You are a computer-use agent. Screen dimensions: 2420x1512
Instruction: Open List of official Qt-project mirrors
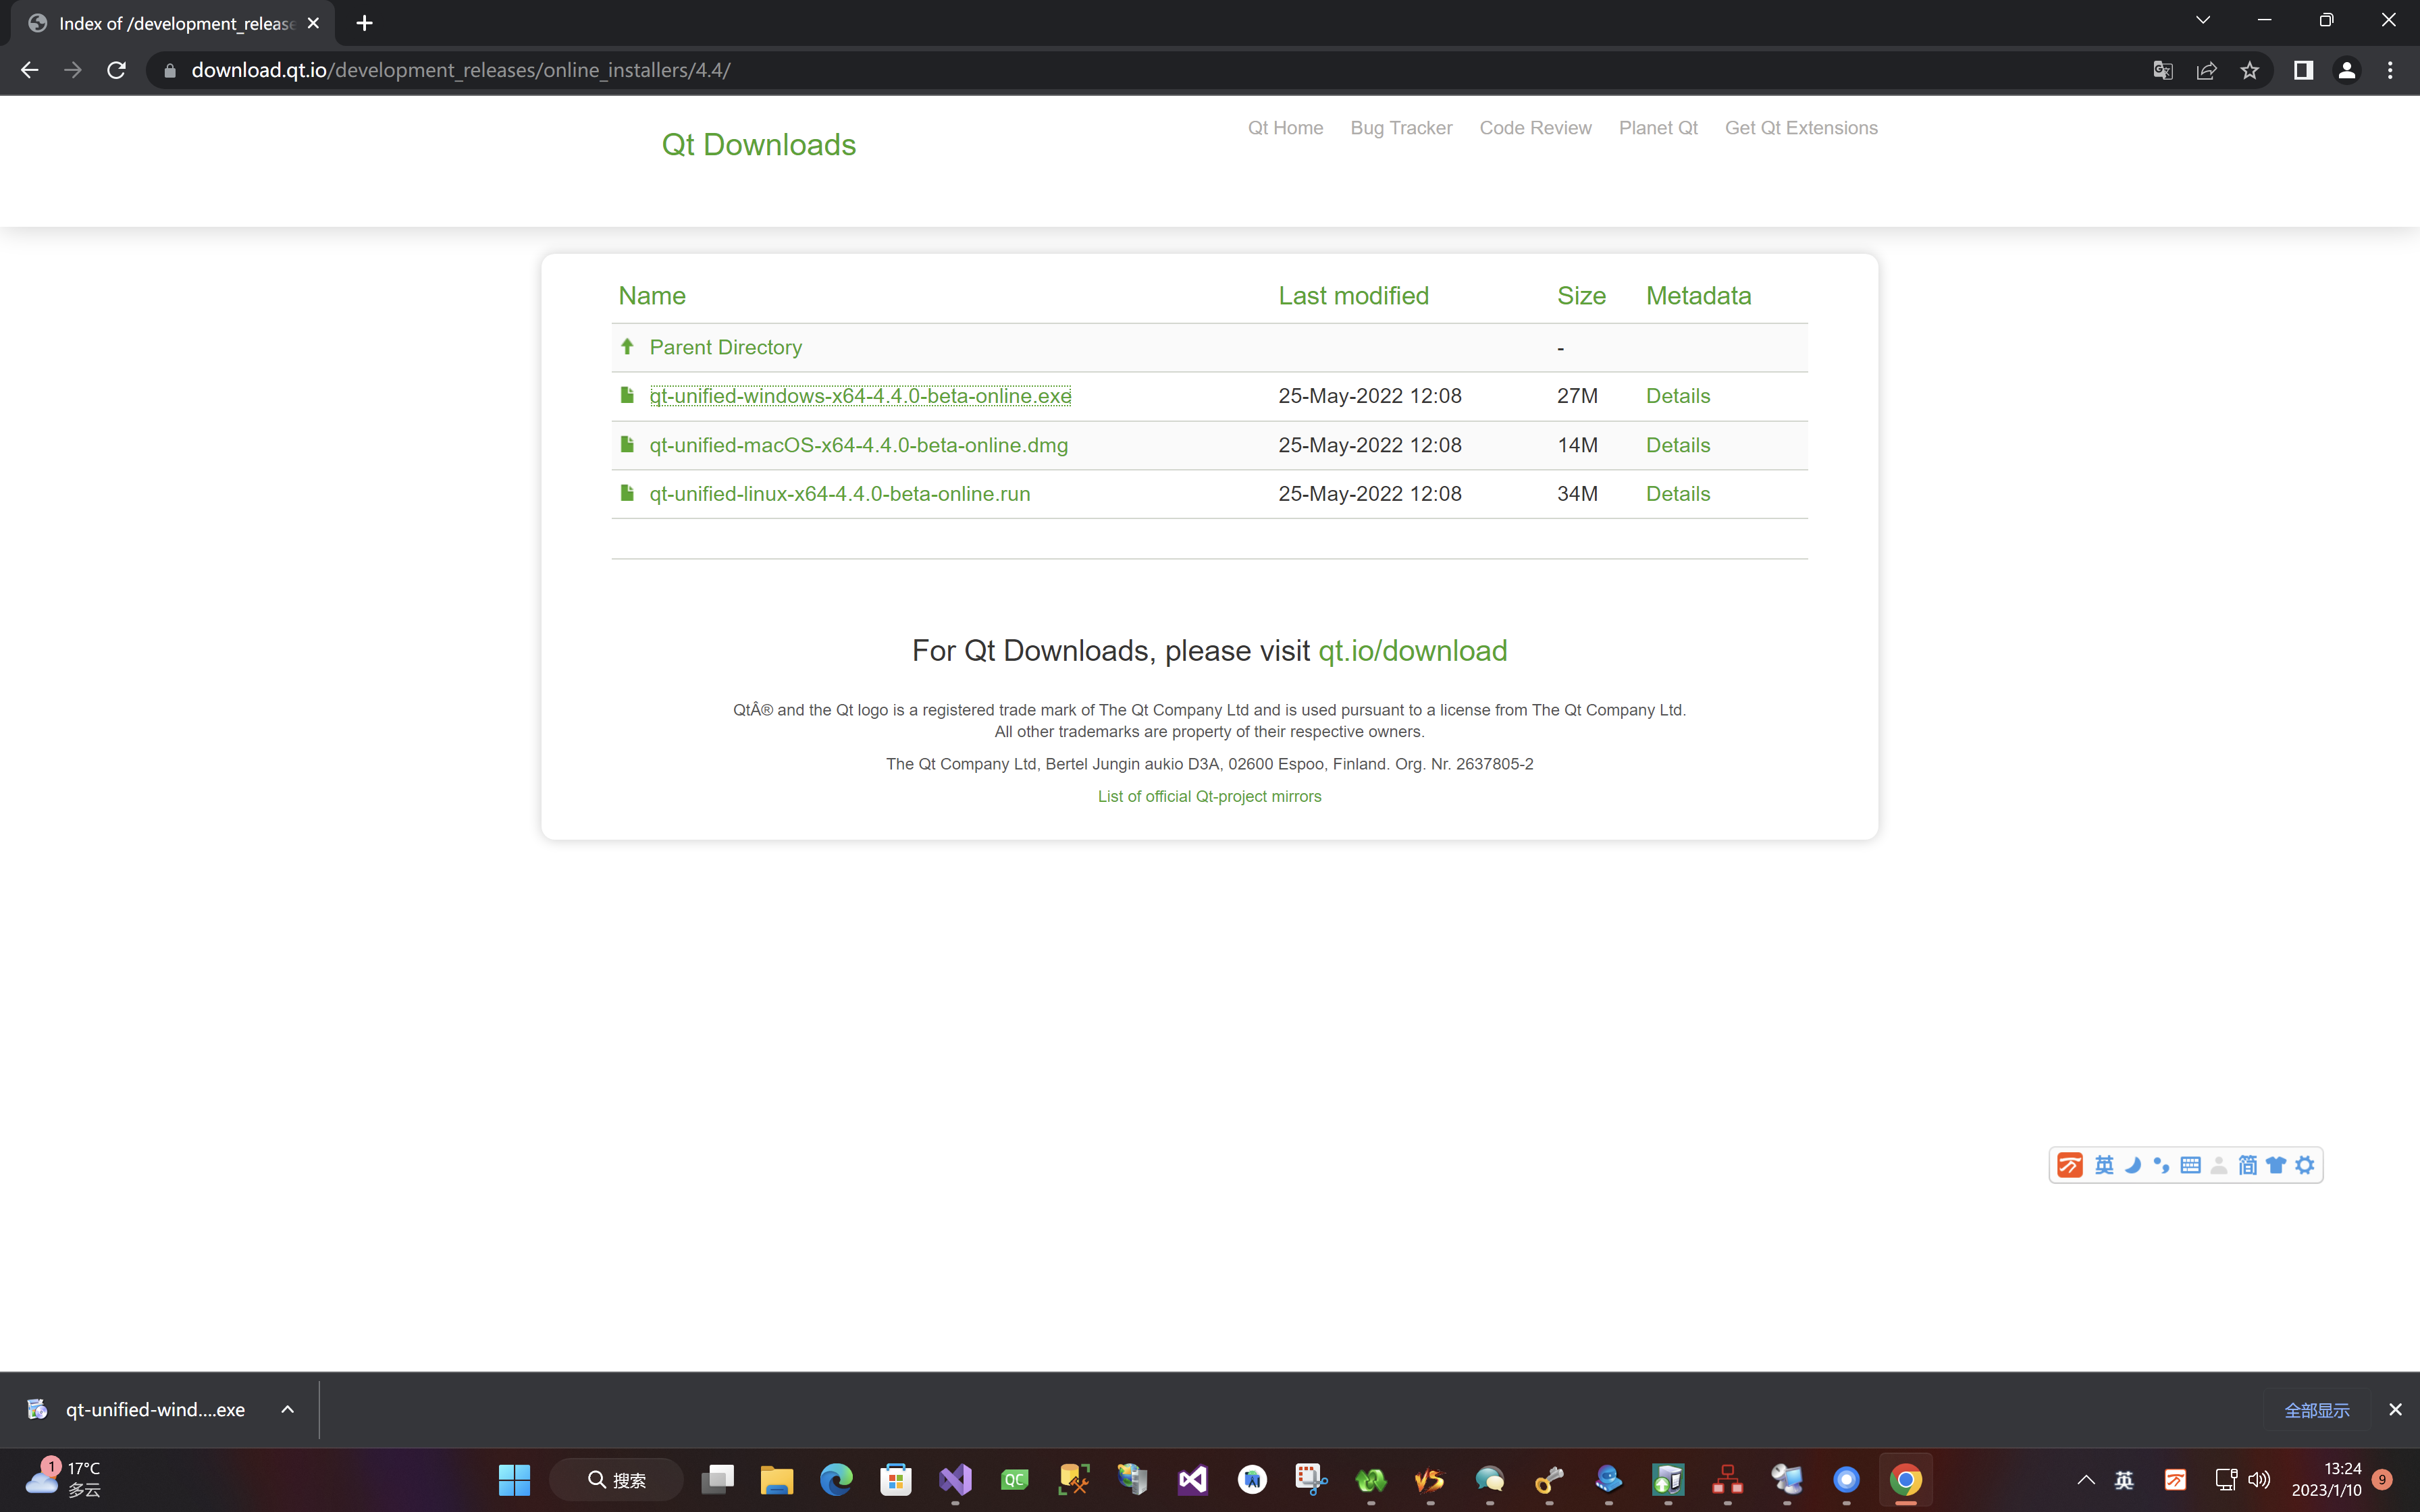pyautogui.click(x=1209, y=797)
